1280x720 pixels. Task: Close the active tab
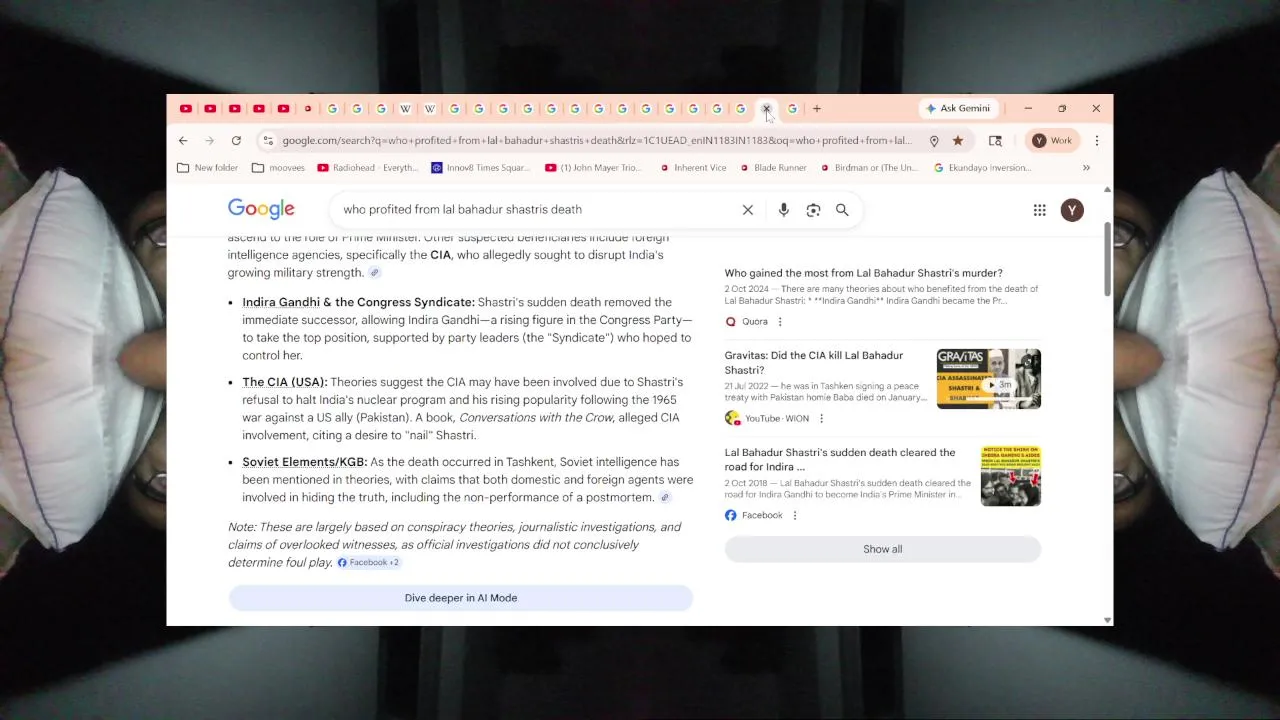coord(767,108)
